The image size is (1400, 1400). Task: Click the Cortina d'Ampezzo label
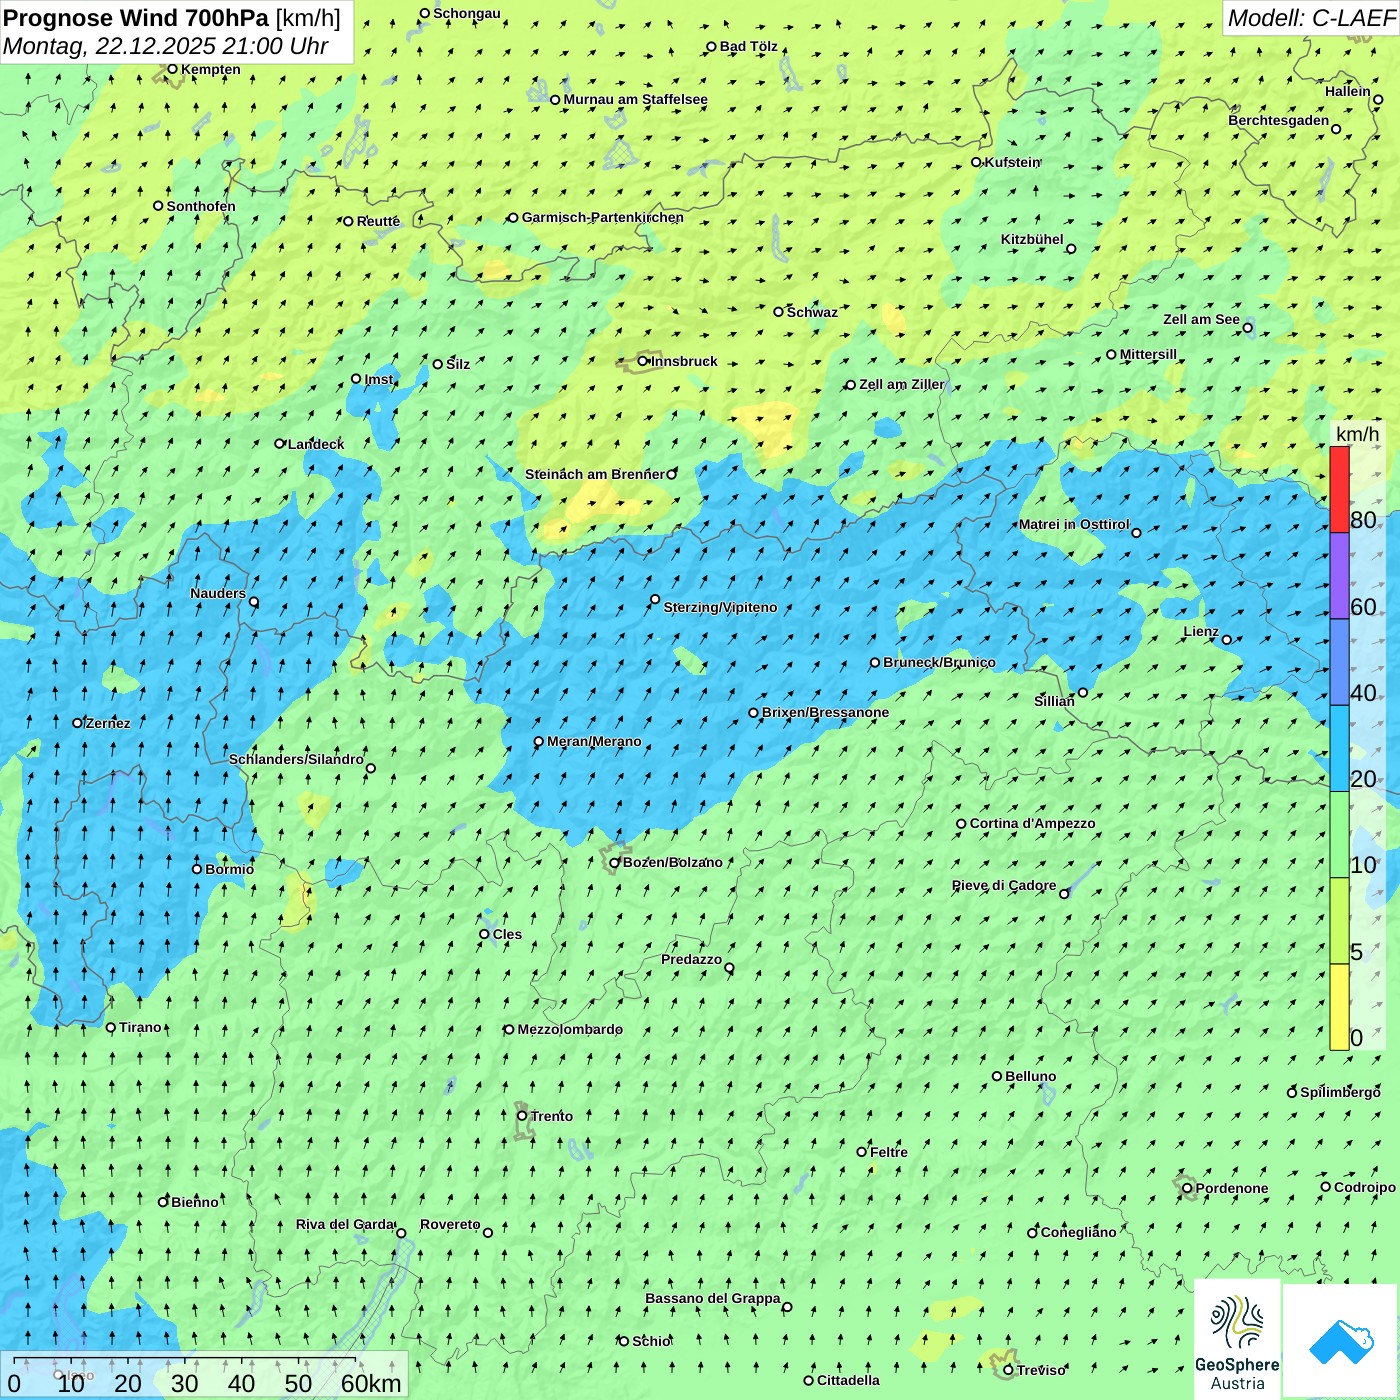pyautogui.click(x=1032, y=823)
